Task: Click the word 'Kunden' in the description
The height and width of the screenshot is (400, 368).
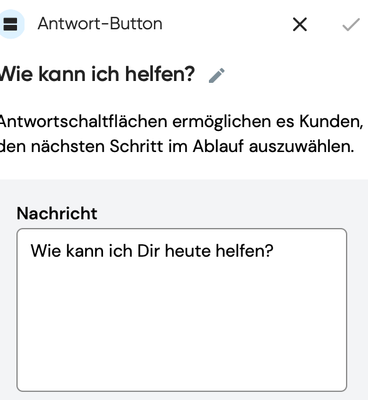Action: tap(329, 122)
